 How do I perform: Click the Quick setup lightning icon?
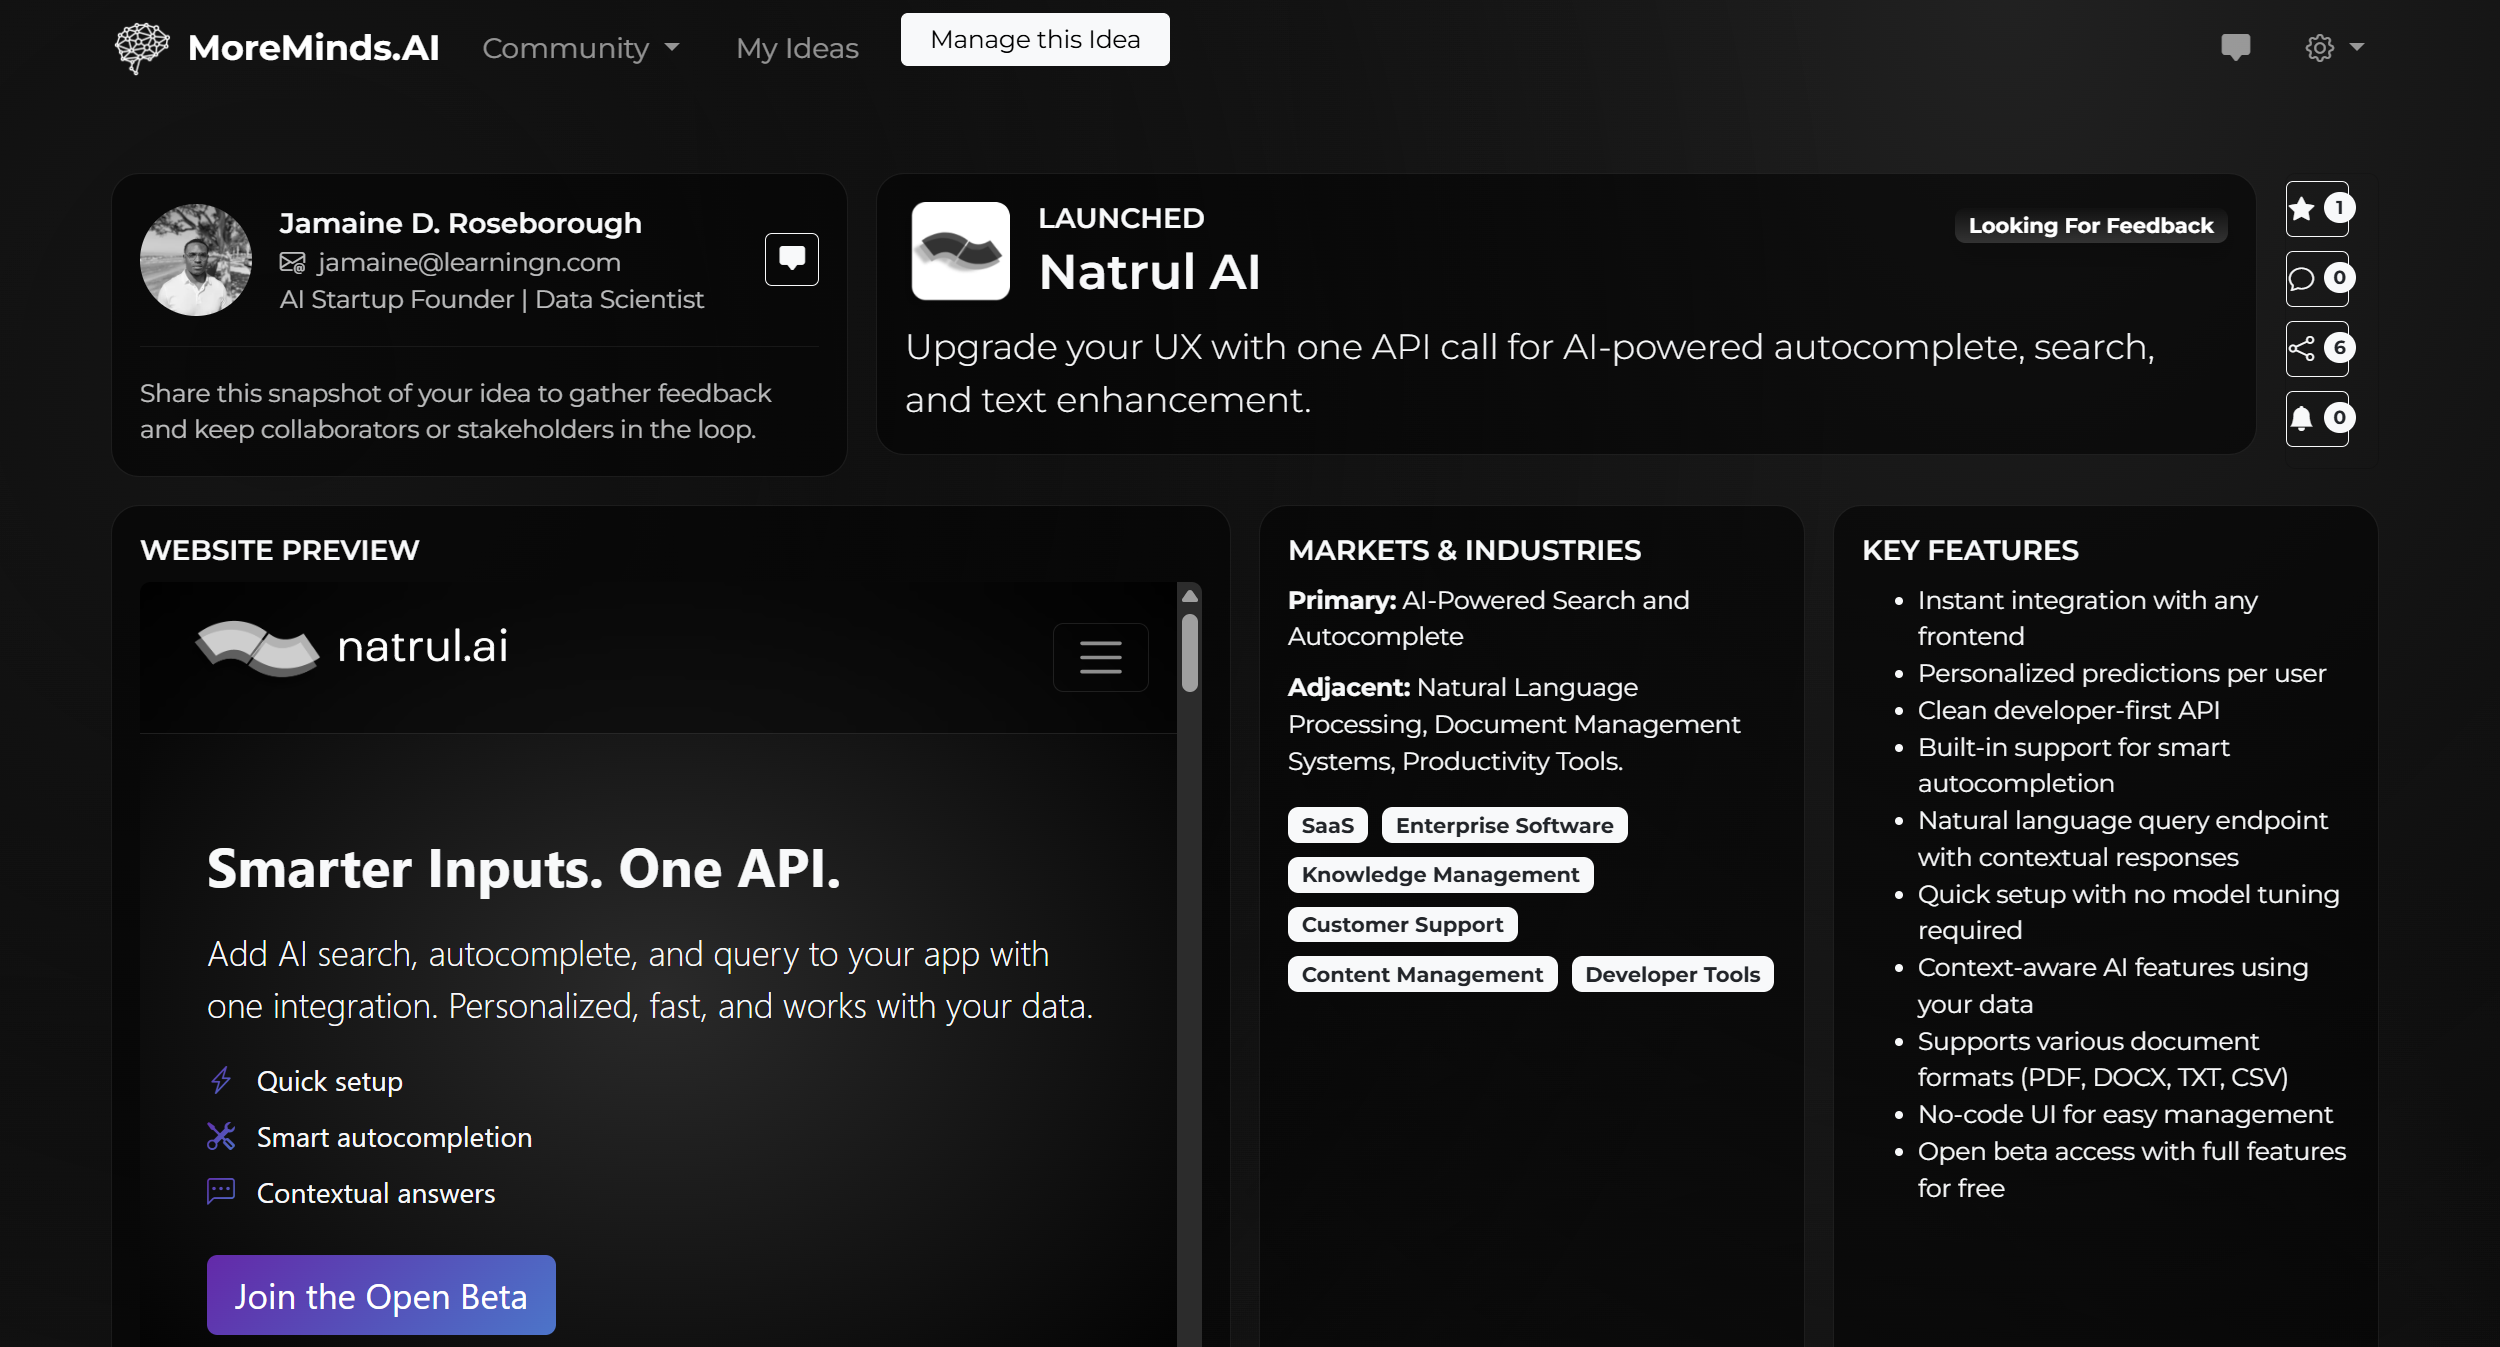tap(221, 1081)
